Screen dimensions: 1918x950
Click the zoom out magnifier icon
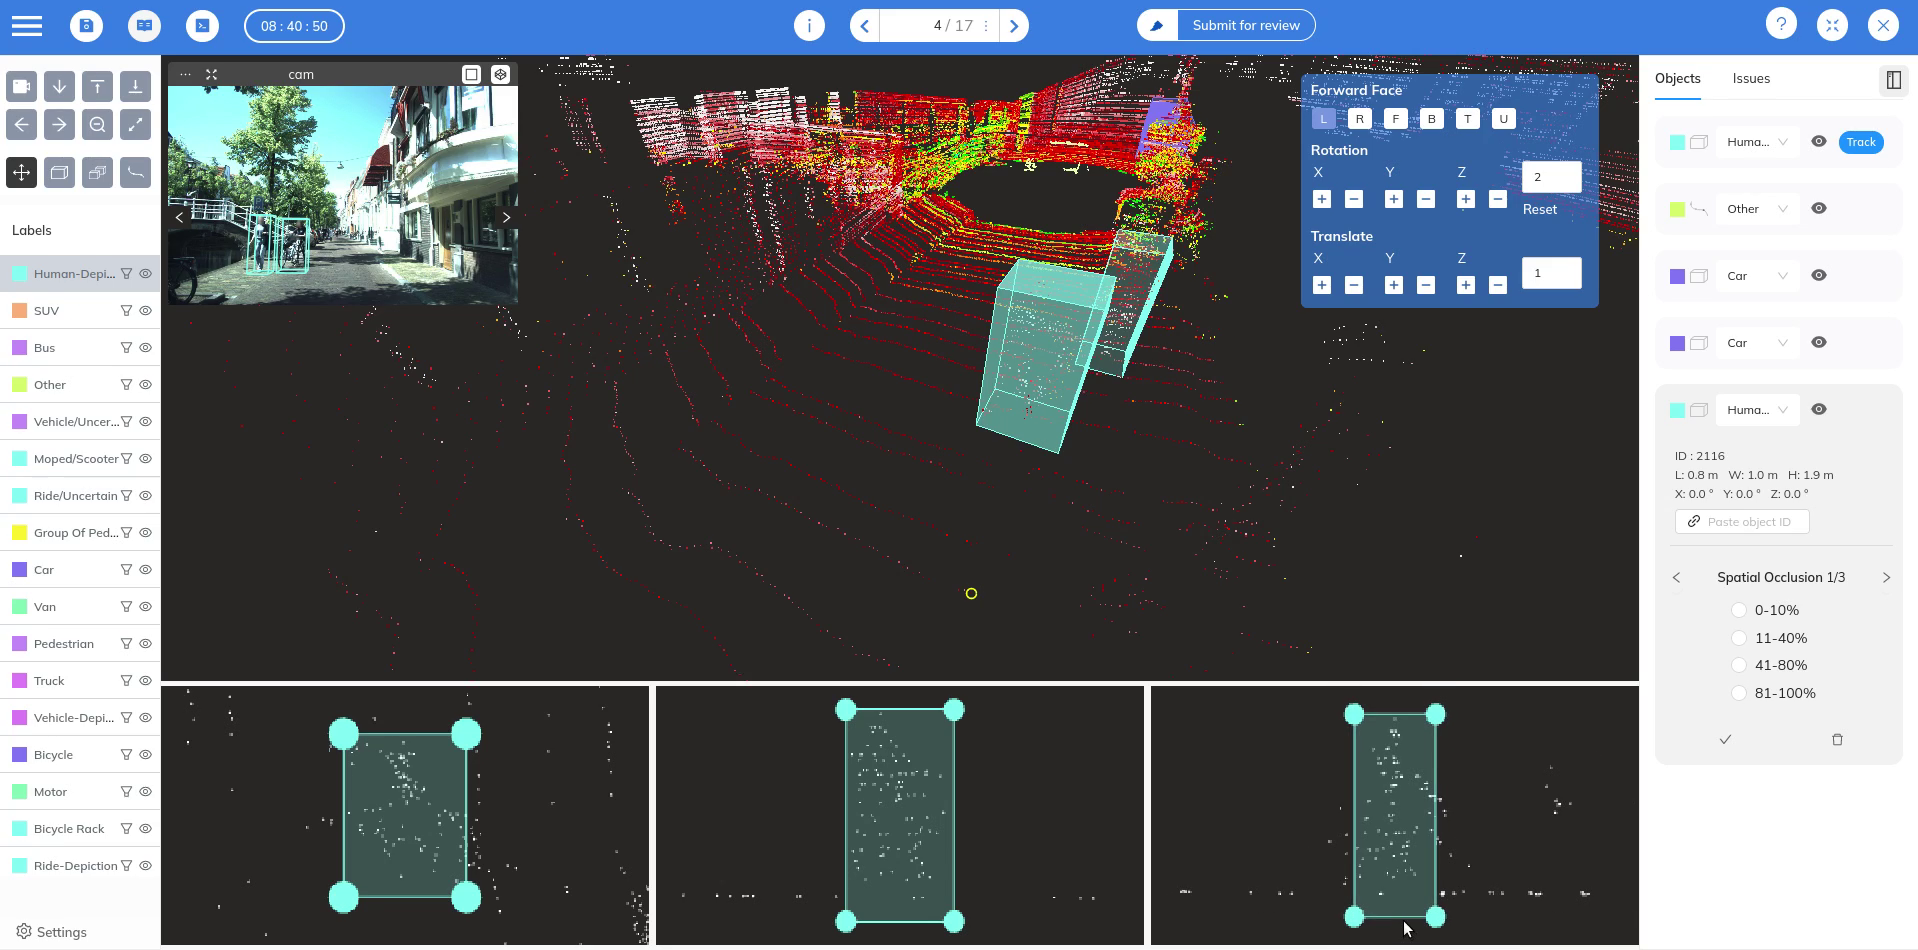pos(97,125)
